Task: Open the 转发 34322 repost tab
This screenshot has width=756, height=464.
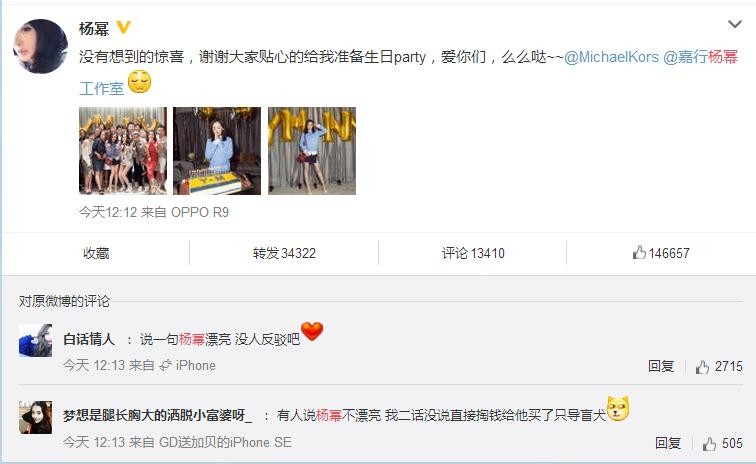Action: (x=284, y=253)
